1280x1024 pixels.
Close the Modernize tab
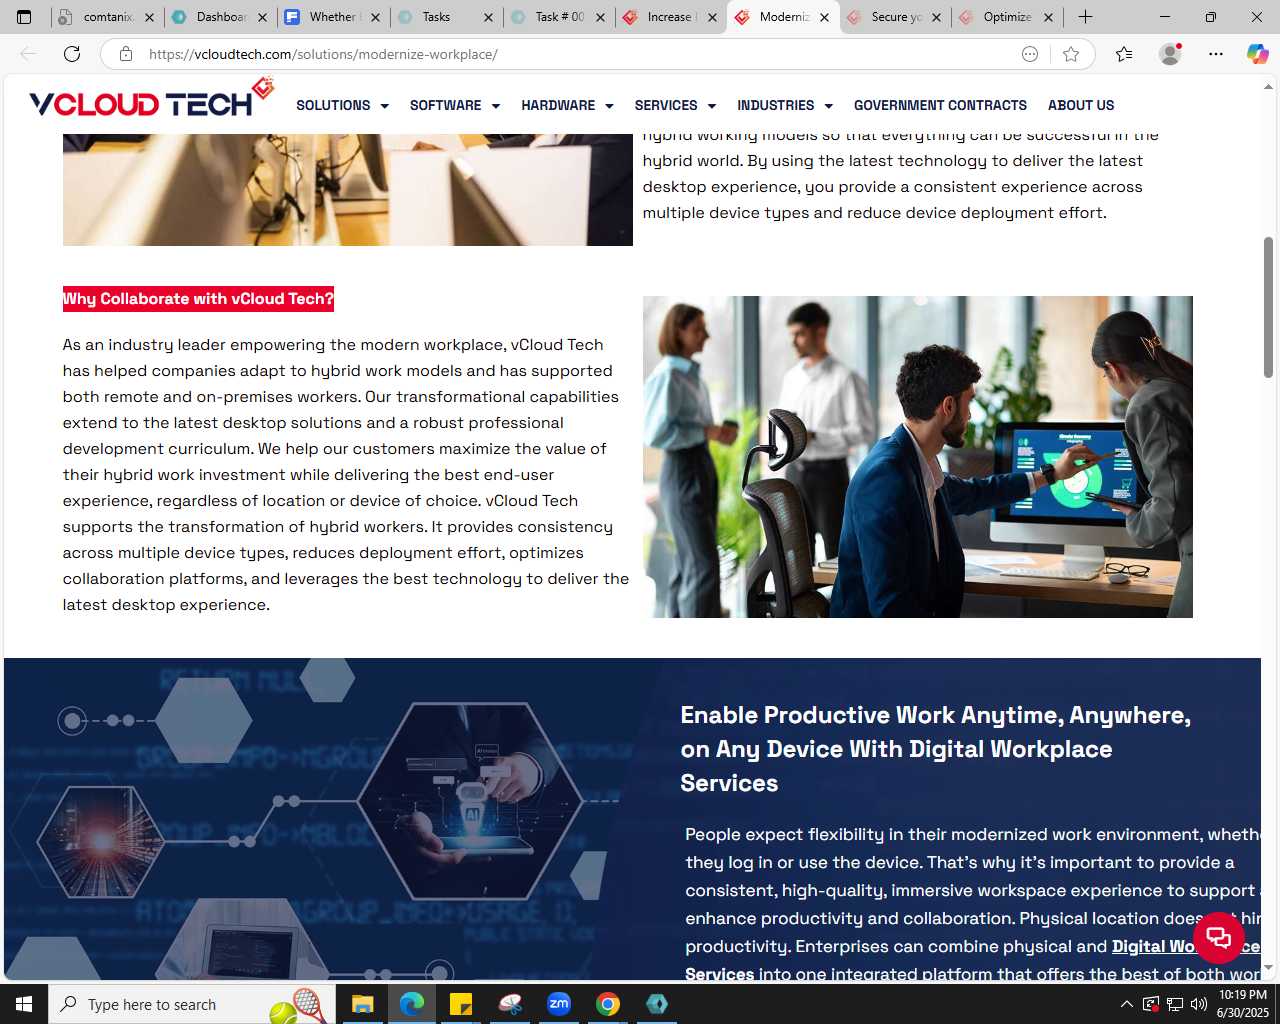pos(825,17)
